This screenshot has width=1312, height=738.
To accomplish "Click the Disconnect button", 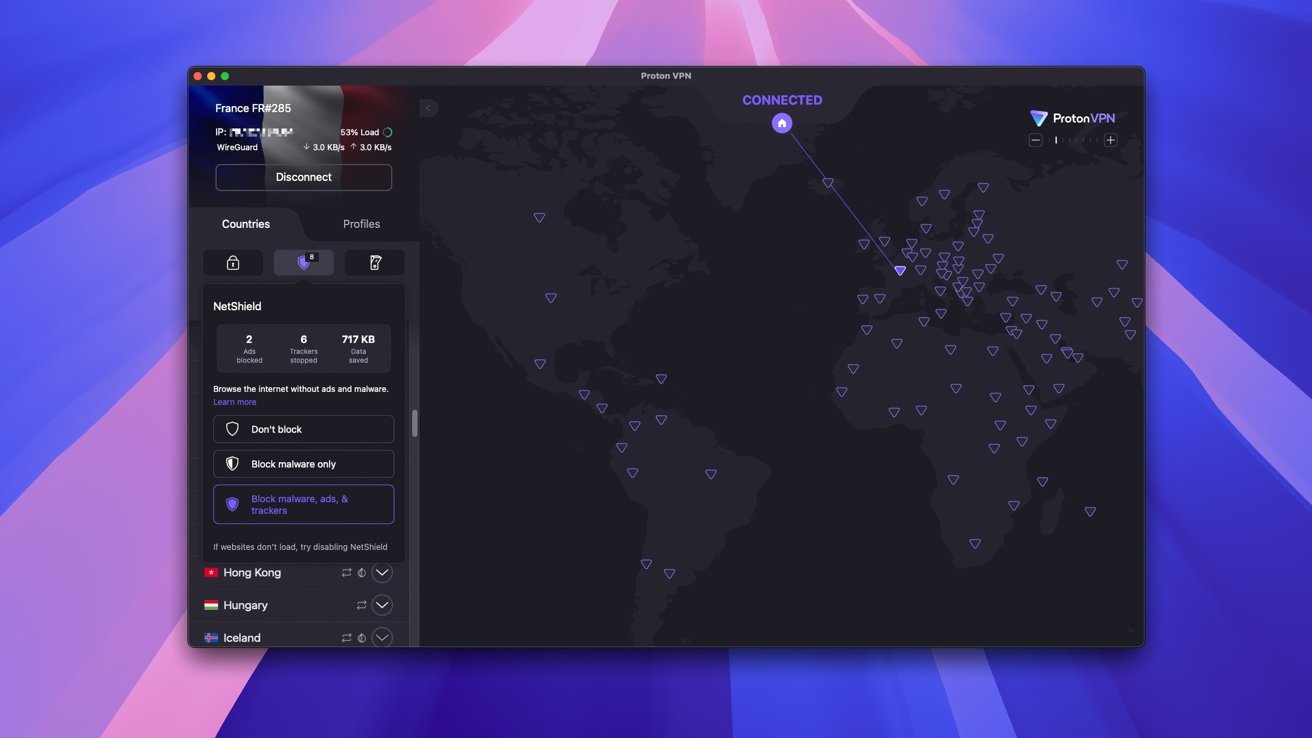I will [x=304, y=177].
